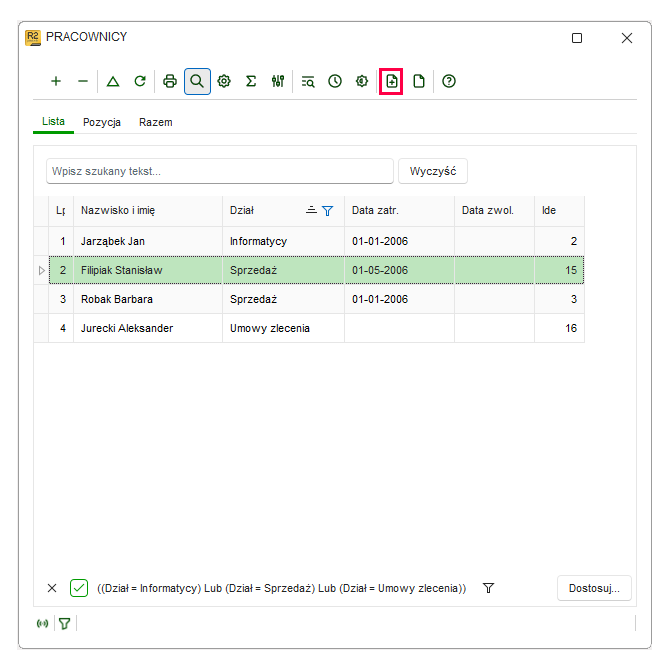Sort by the Dział column sort icon

click(311, 210)
